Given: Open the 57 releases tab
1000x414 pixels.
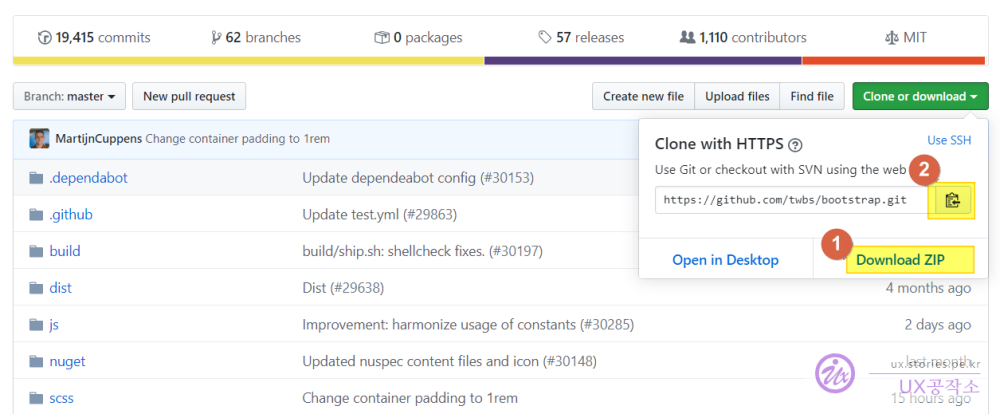Looking at the screenshot, I should coord(581,38).
